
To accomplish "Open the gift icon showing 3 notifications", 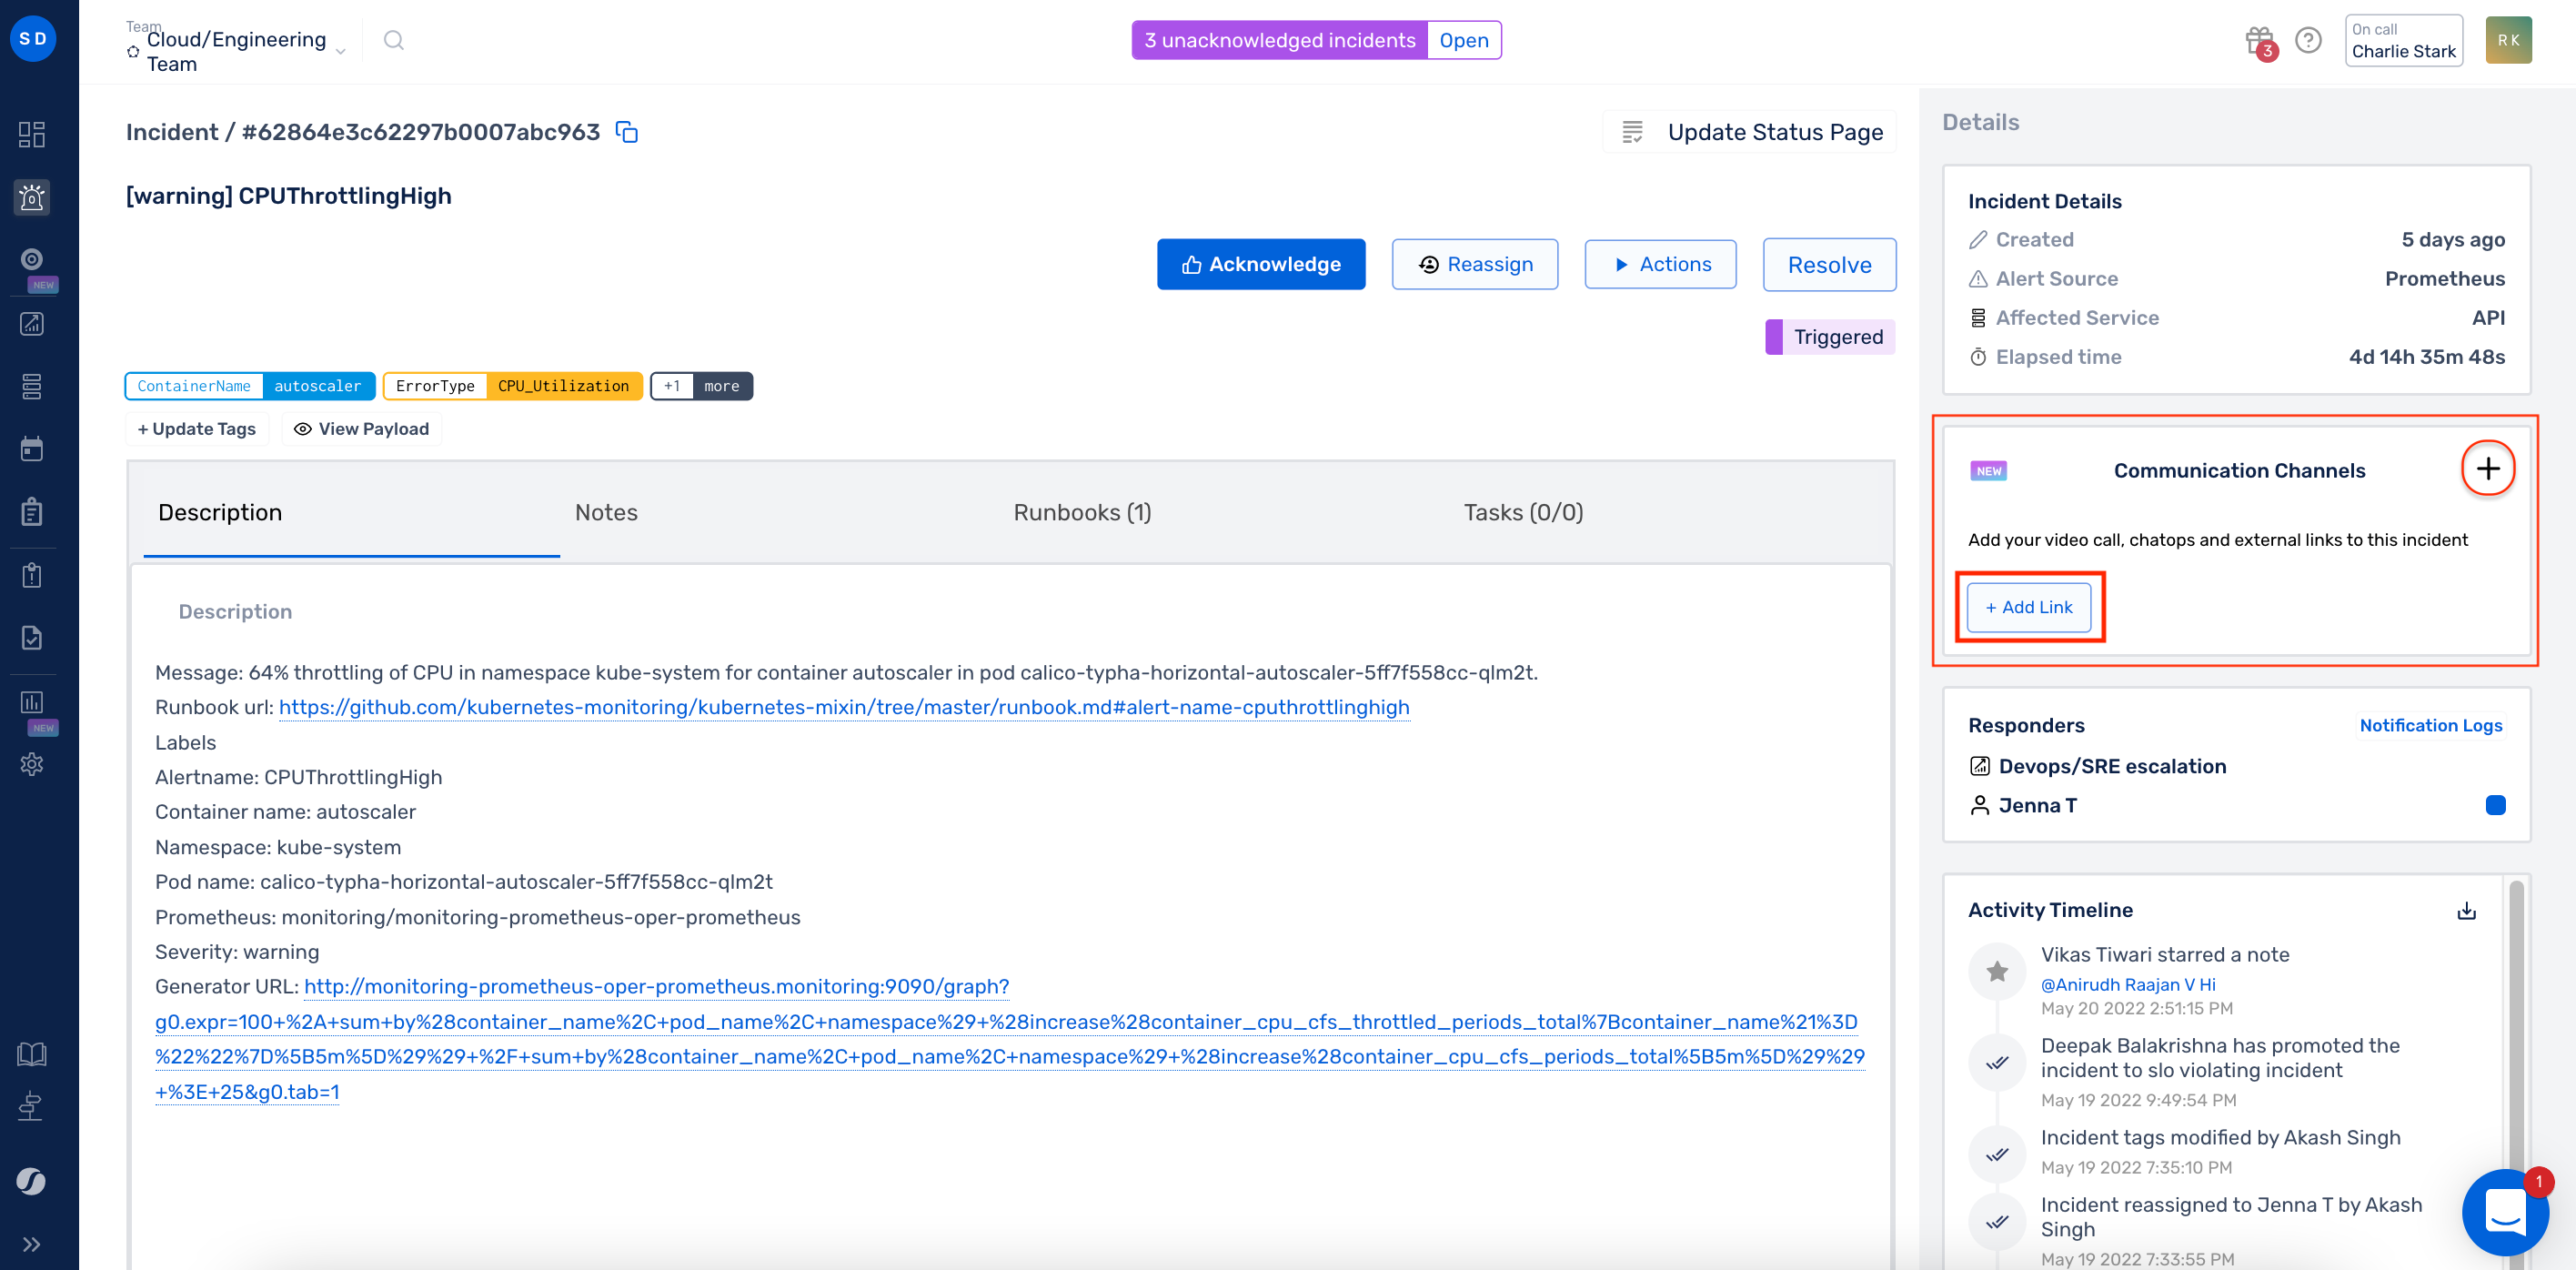I will [x=2258, y=40].
